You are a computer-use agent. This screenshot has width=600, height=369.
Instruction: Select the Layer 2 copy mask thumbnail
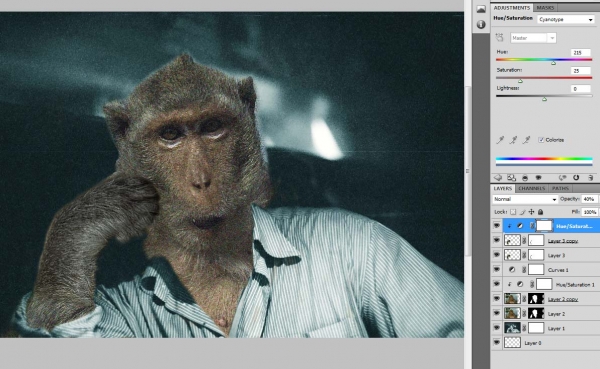pyautogui.click(x=536, y=299)
